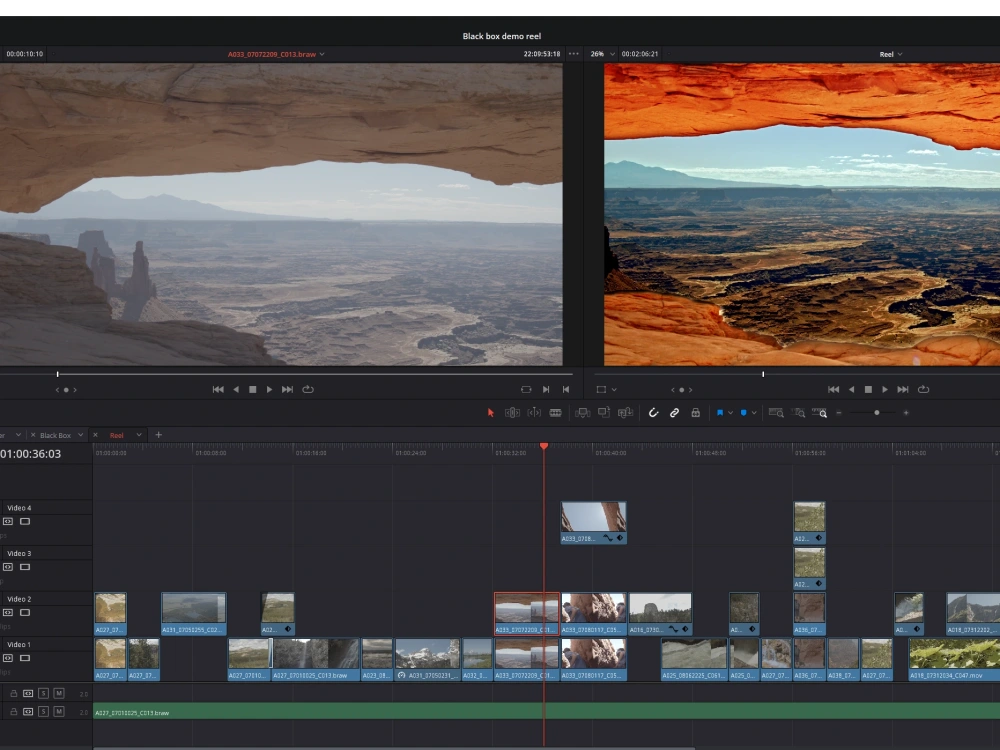Mute the first audio track
The image size is (1000, 750).
tap(59, 693)
